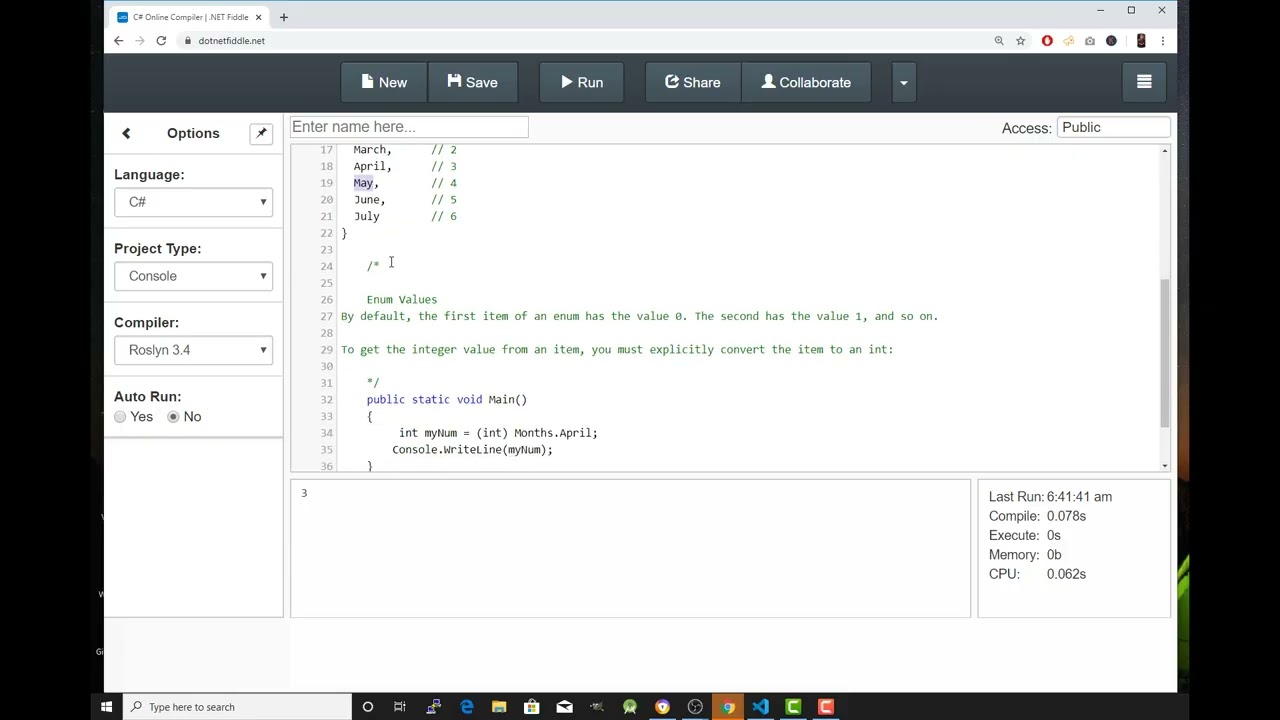Open the hamburger menu
The height and width of the screenshot is (720, 1280).
tap(1144, 83)
